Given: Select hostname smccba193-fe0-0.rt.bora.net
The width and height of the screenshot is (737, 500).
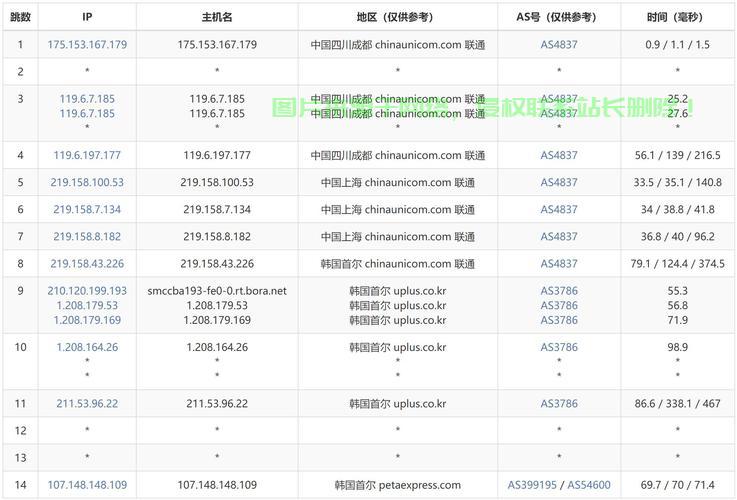Looking at the screenshot, I should point(217,291).
